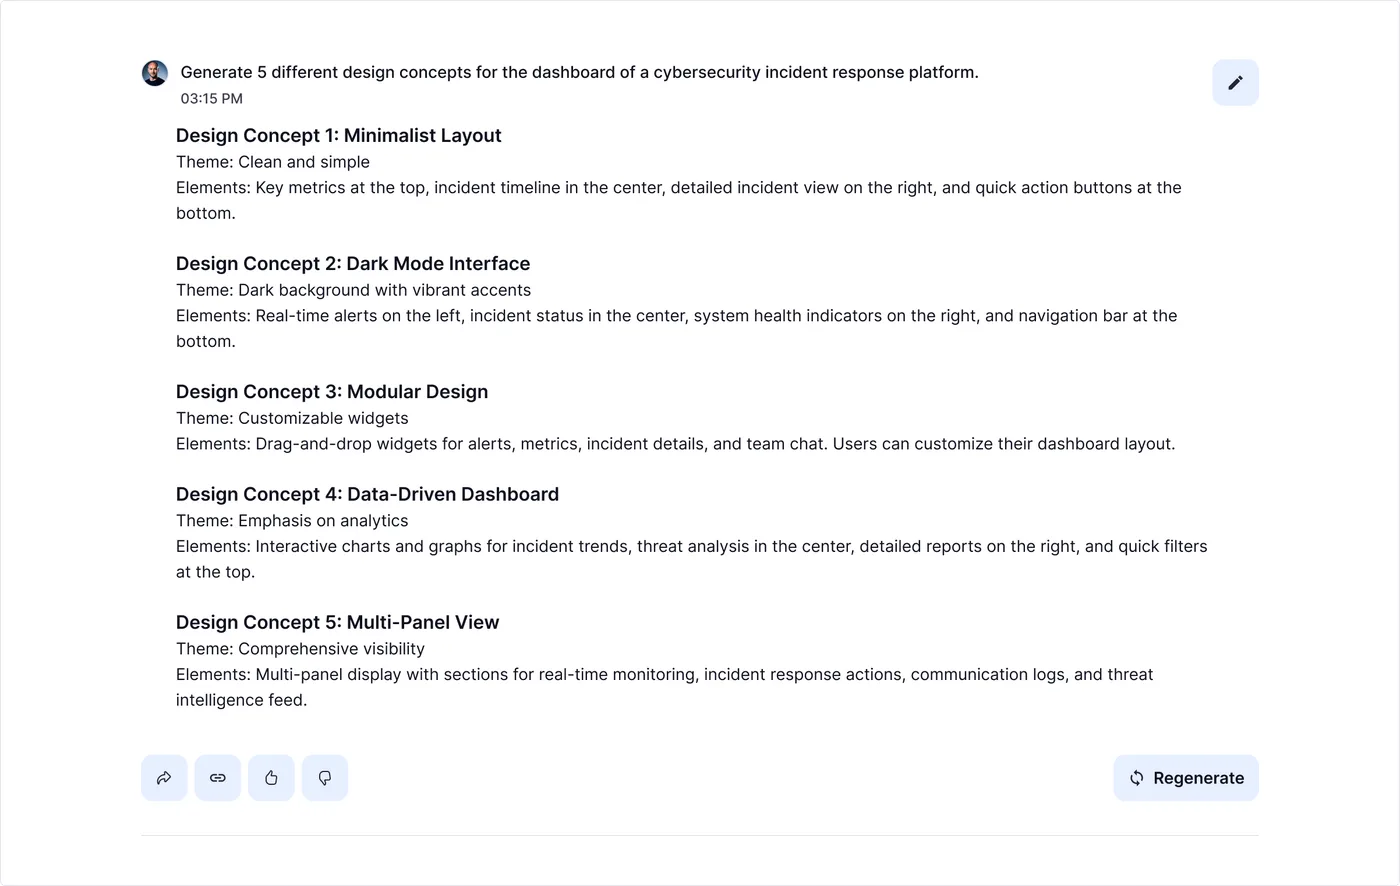The height and width of the screenshot is (886, 1400).
Task: Click the prompt text about cybersecurity dashboard
Action: (579, 72)
